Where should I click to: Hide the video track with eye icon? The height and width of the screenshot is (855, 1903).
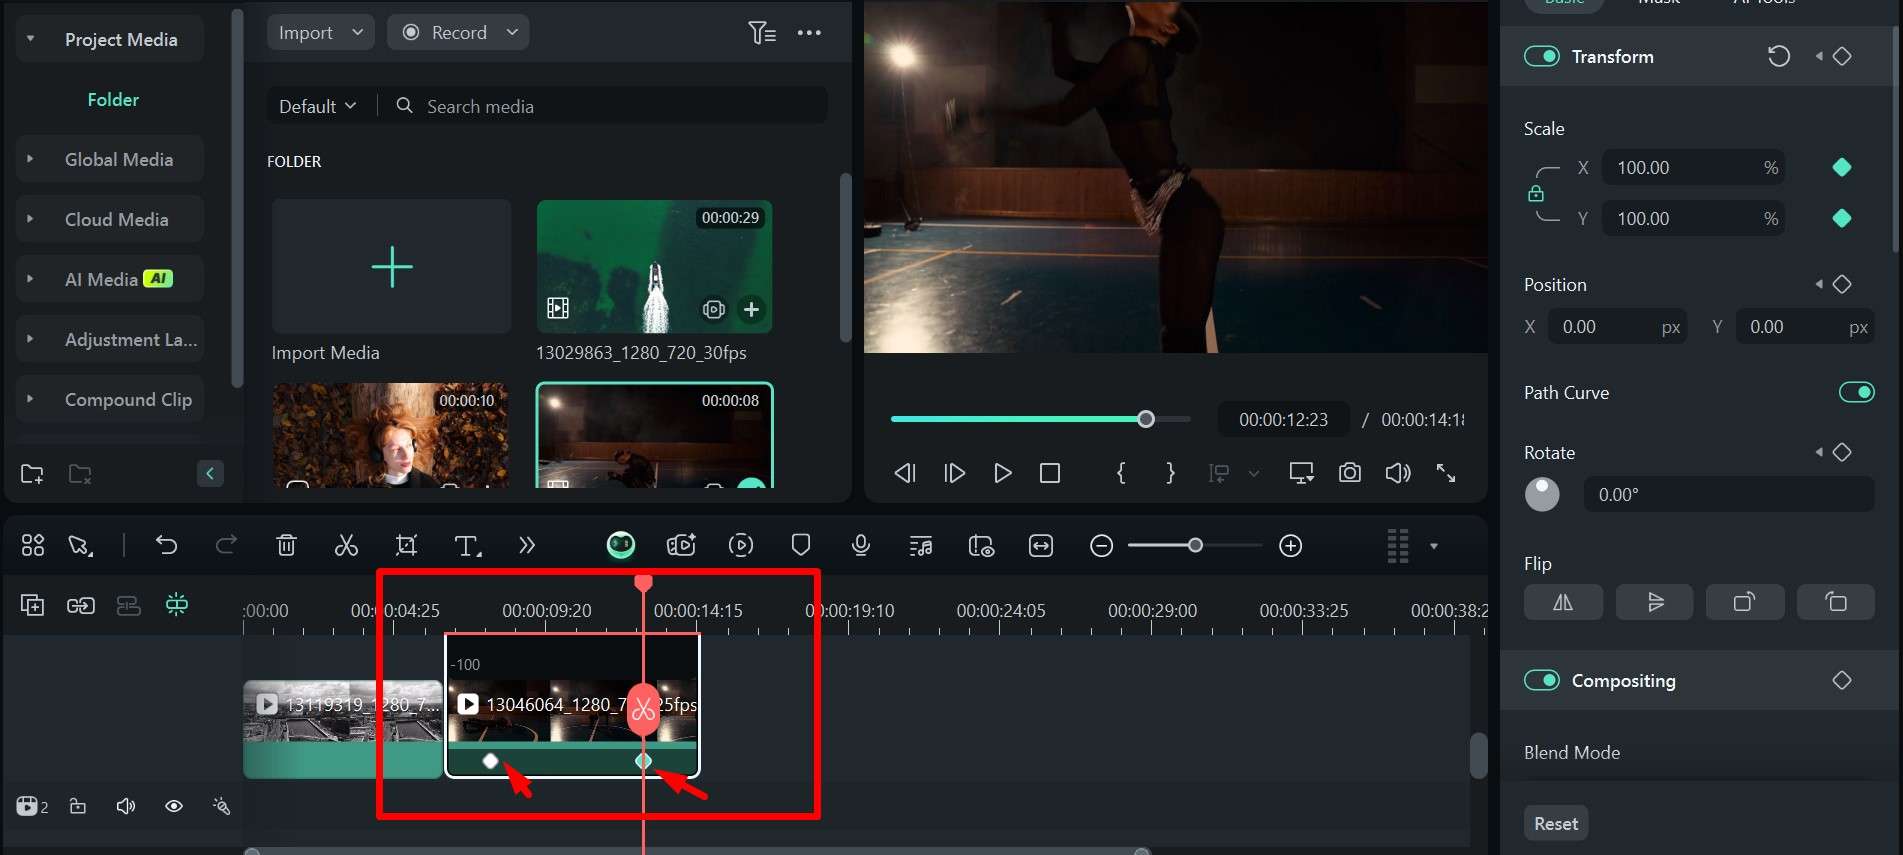(174, 806)
